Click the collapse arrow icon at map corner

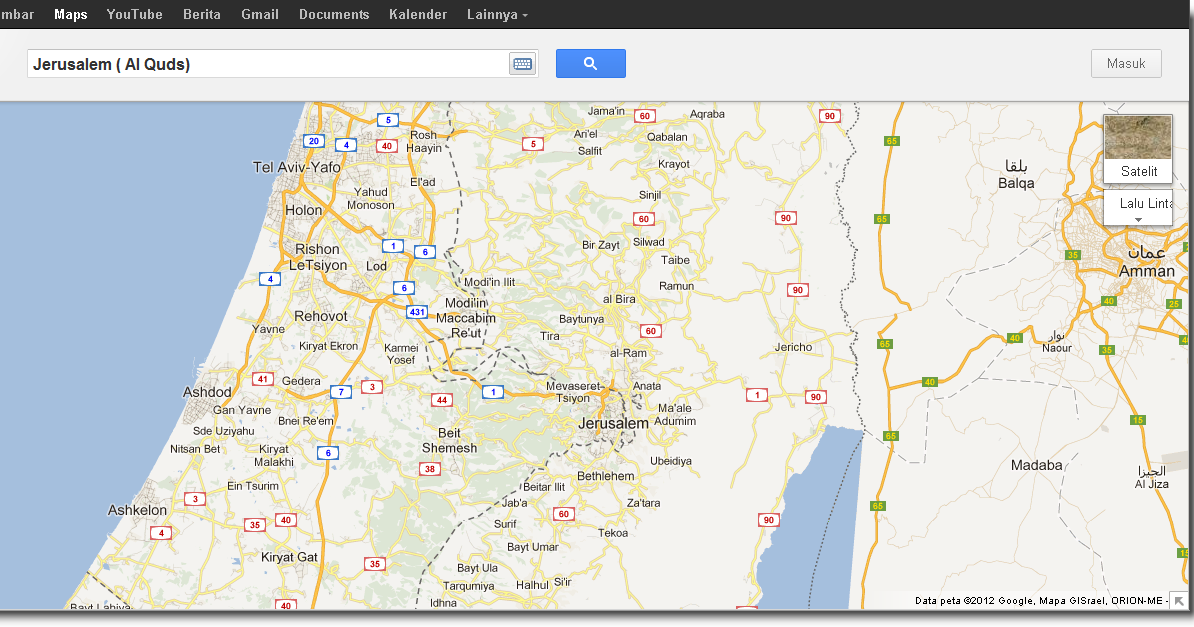click(x=1179, y=600)
